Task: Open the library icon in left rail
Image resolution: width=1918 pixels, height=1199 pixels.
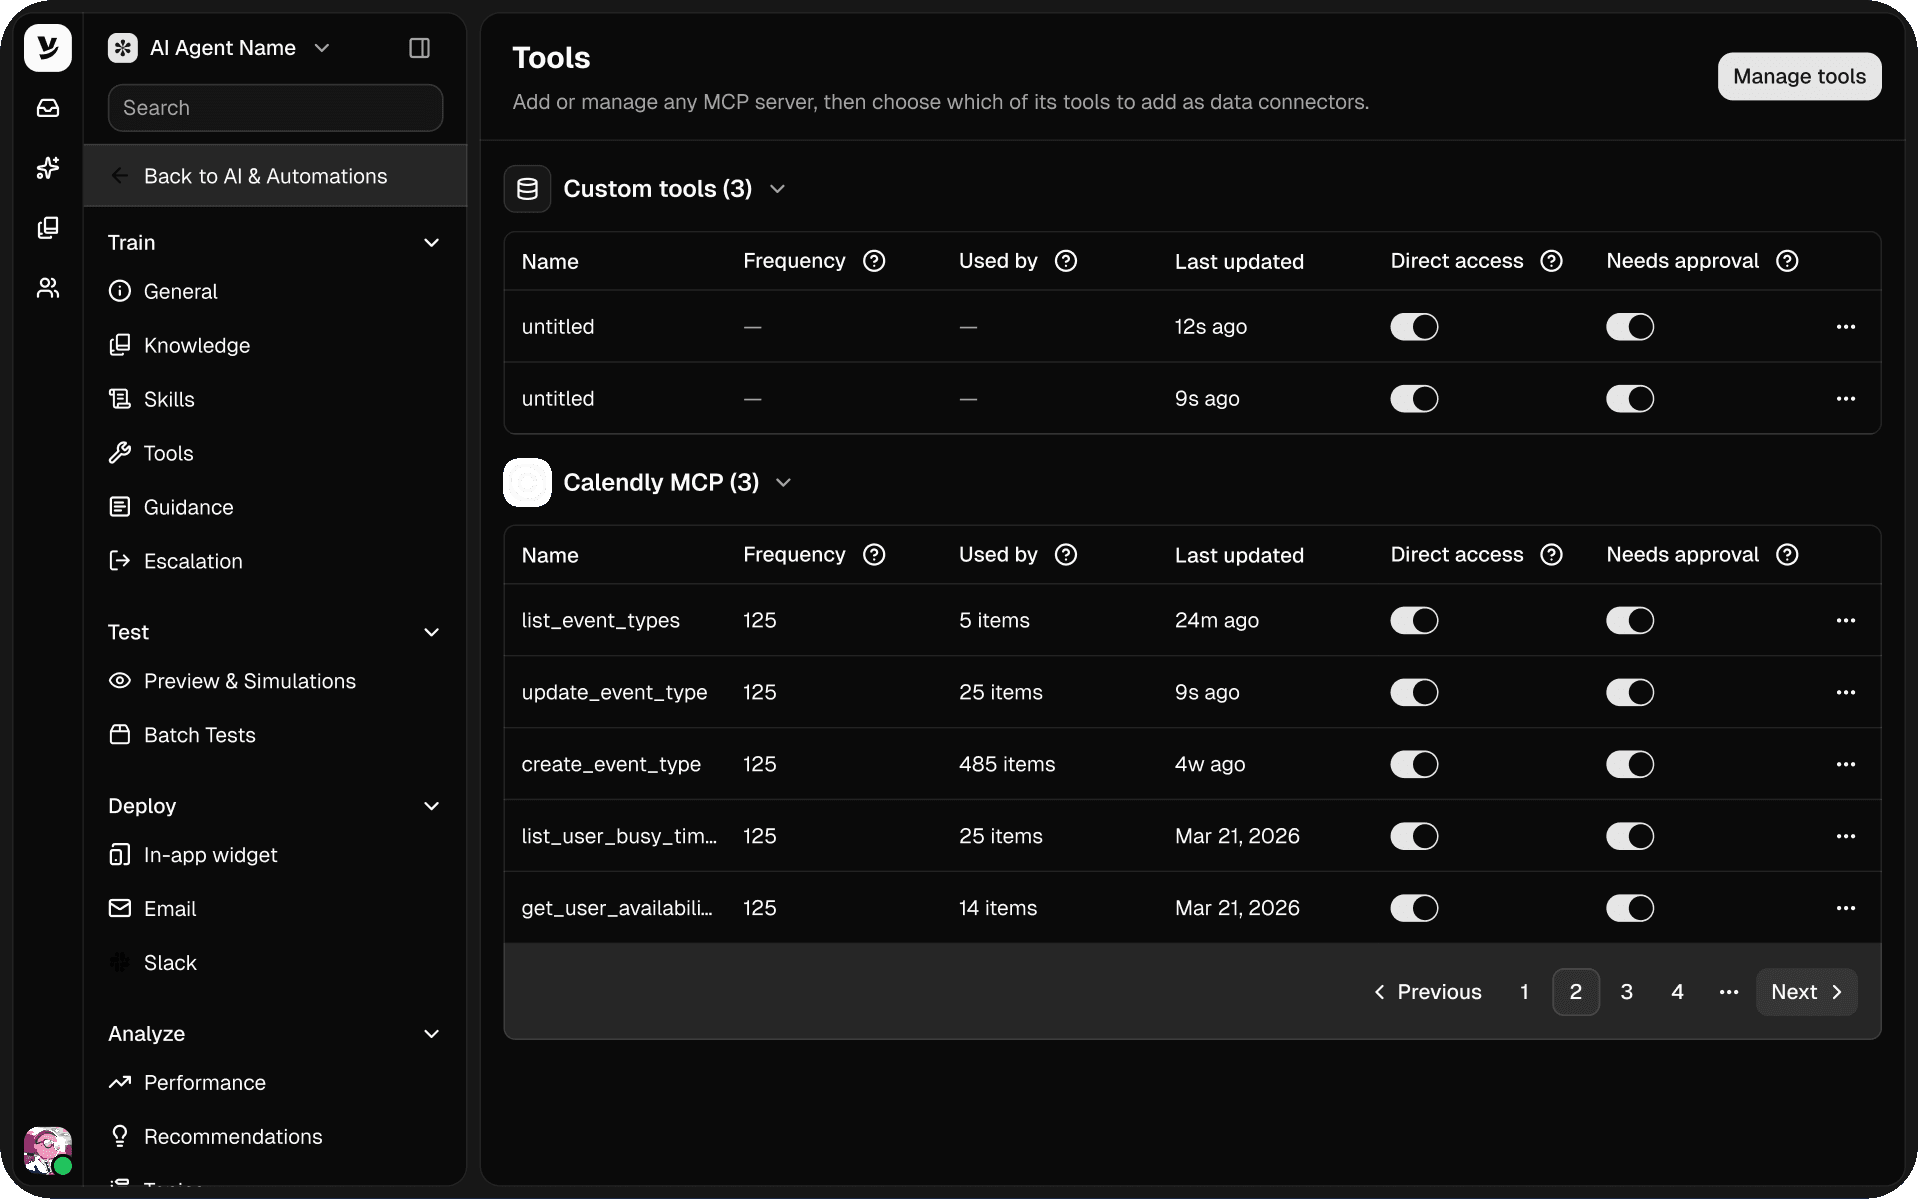Action: pos(48,228)
